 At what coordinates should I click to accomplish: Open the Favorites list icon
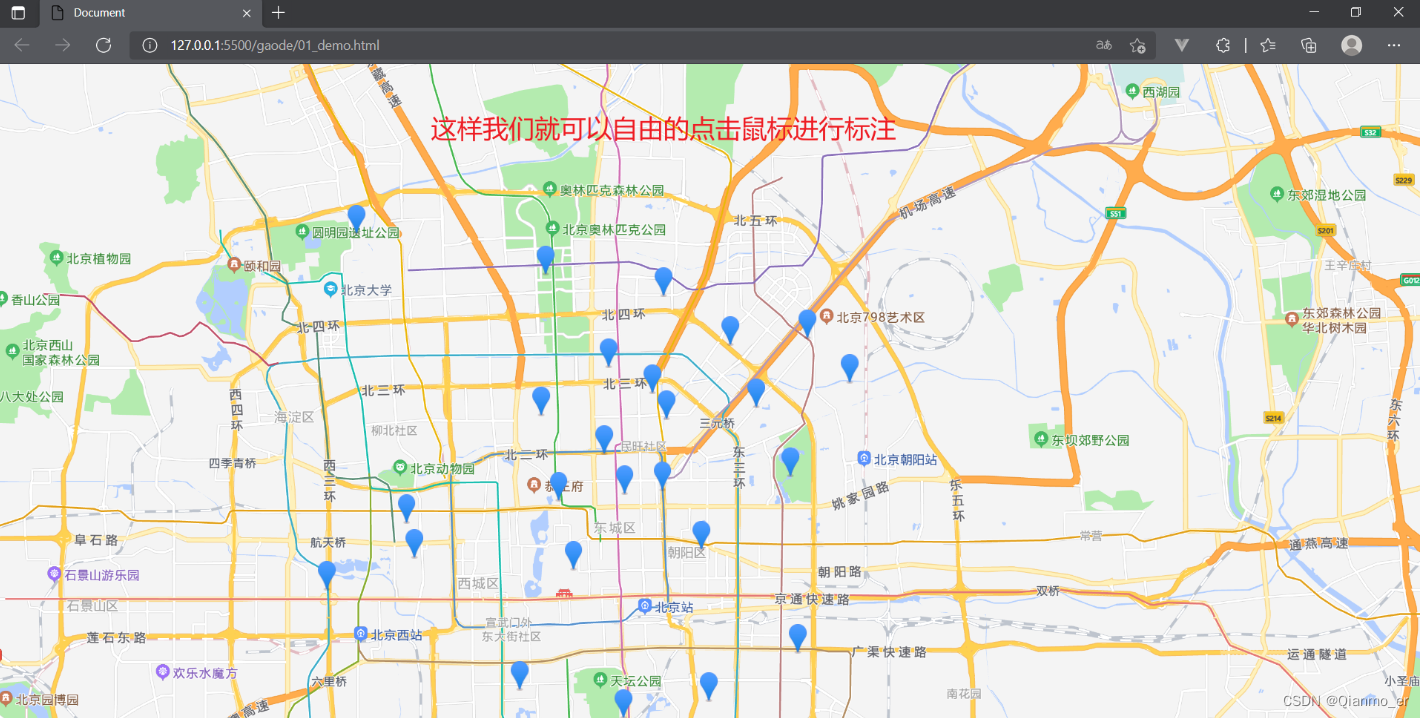(1268, 45)
